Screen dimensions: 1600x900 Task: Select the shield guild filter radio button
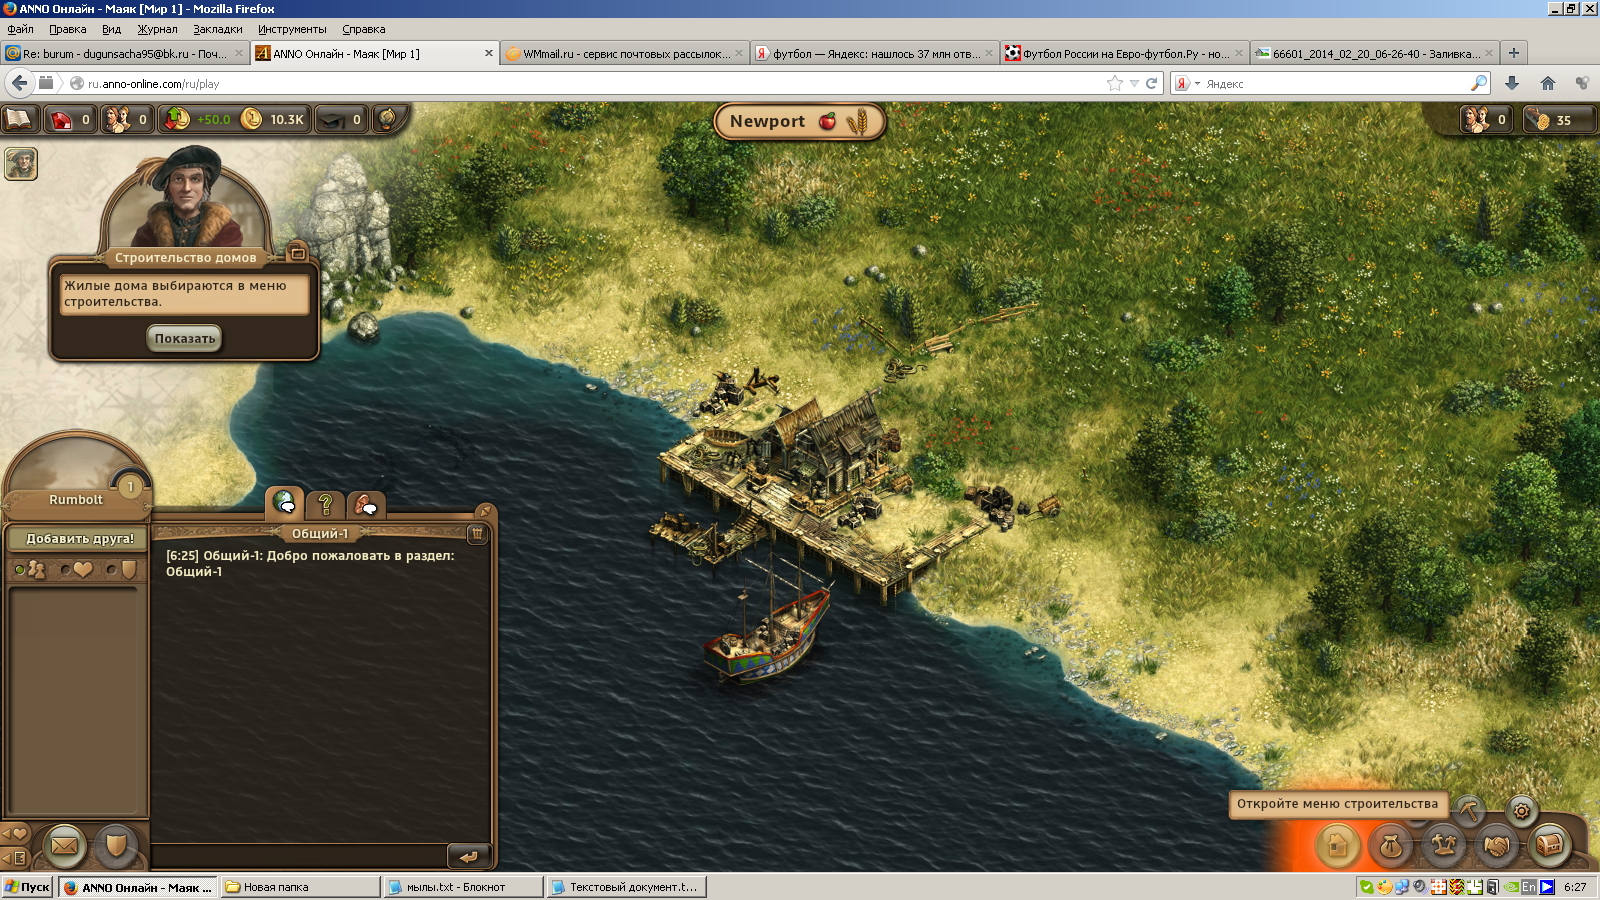coord(111,570)
